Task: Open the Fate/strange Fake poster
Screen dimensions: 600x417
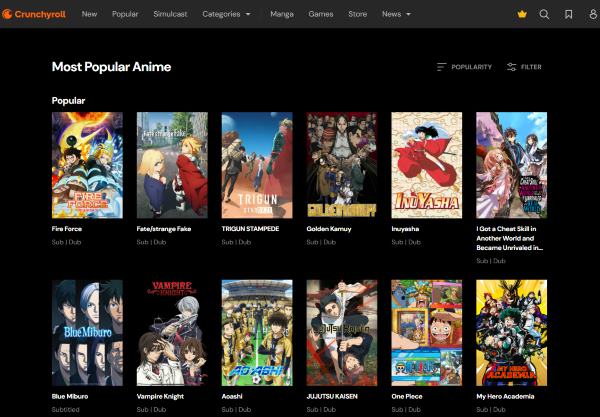Action: coord(172,165)
